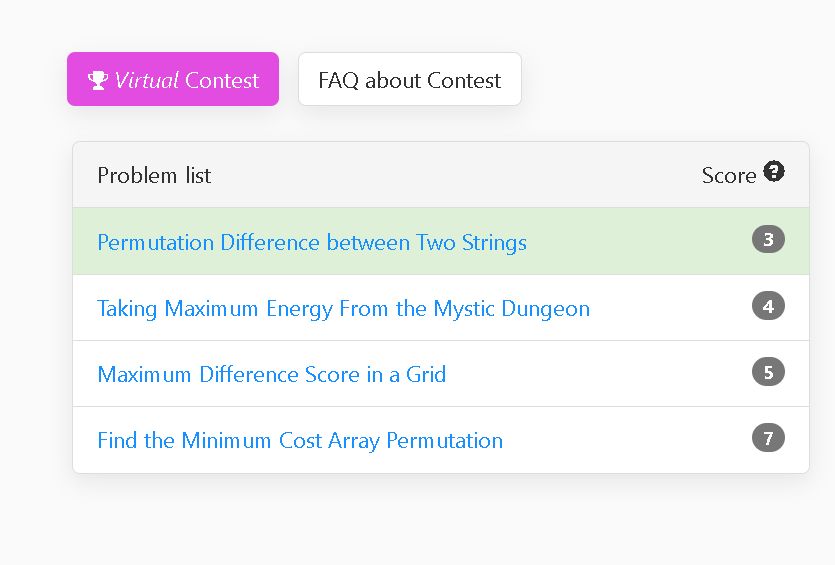Click empty area in the Grid problem row
835x565 pixels.
pyautogui.click(x=596, y=374)
